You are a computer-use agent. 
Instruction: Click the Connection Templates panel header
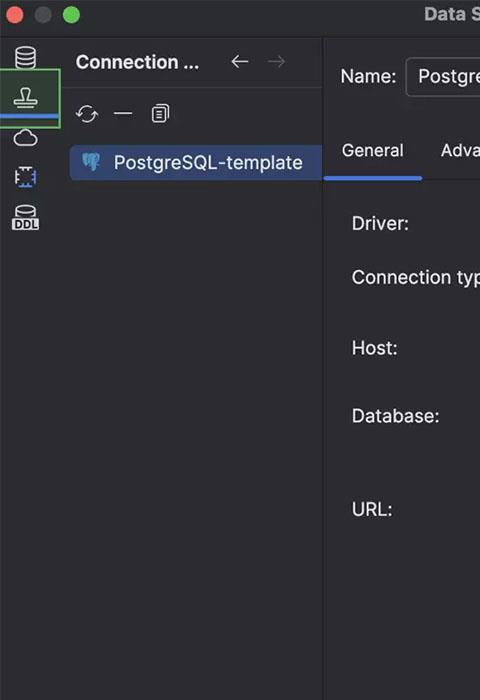click(x=137, y=62)
